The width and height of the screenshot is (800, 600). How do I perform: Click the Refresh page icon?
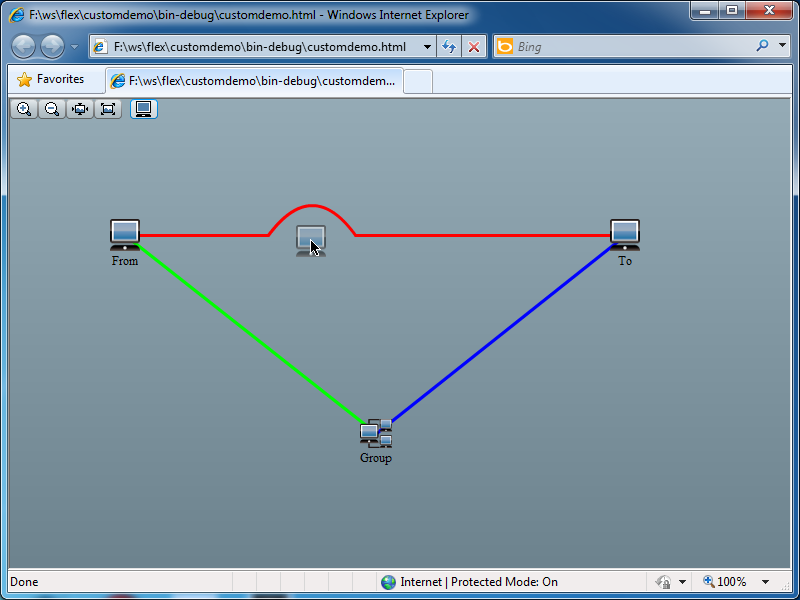(449, 47)
